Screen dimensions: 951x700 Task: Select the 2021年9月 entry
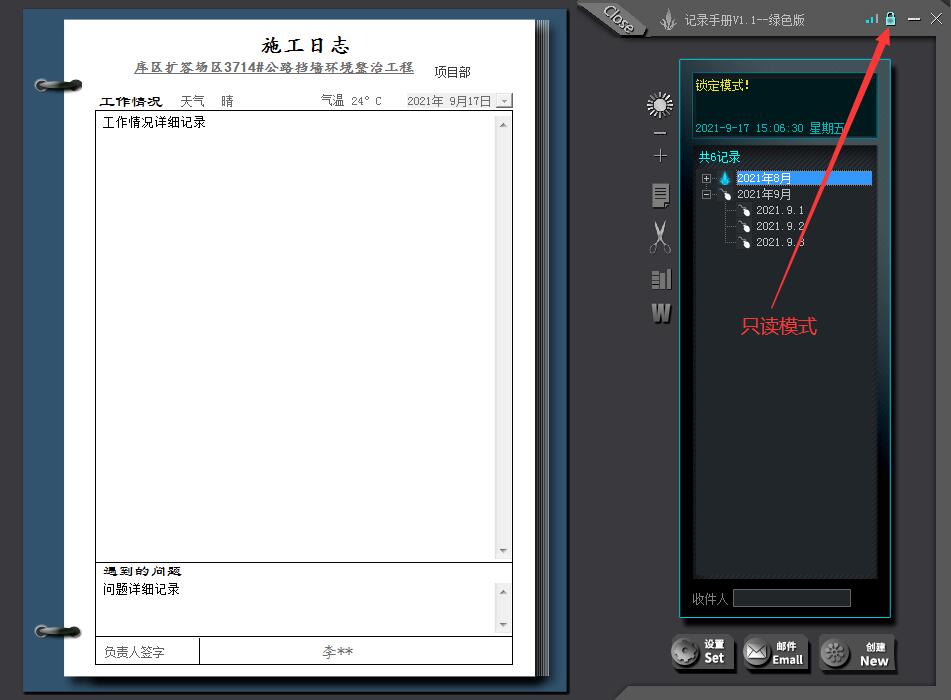pos(764,194)
